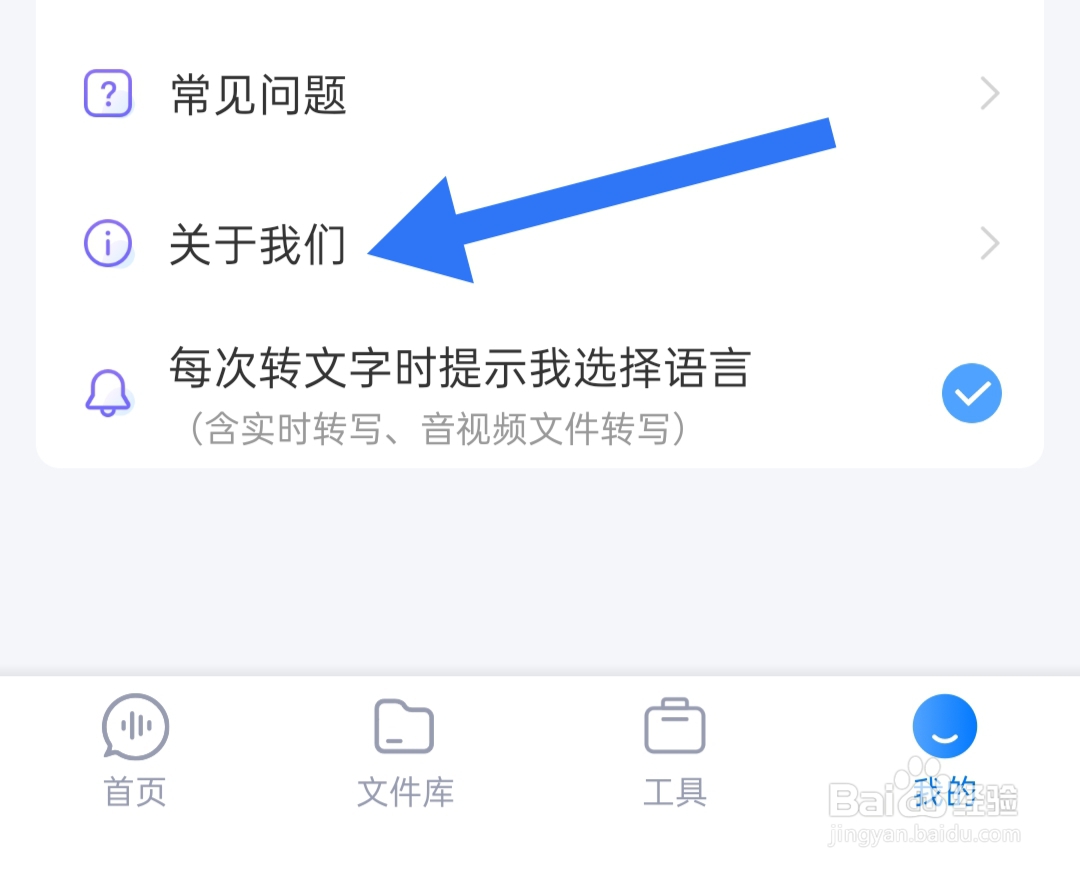This screenshot has height=871, width=1080.
Task: Tap the bell notification icon
Action: (108, 392)
